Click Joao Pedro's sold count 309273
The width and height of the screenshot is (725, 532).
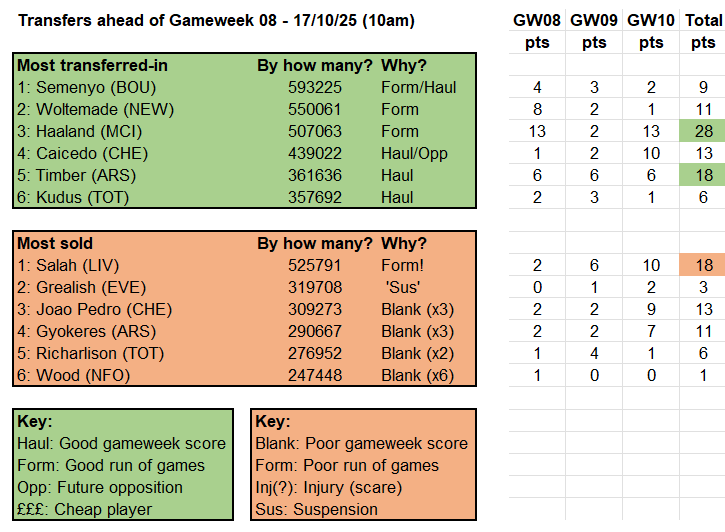tap(314, 310)
